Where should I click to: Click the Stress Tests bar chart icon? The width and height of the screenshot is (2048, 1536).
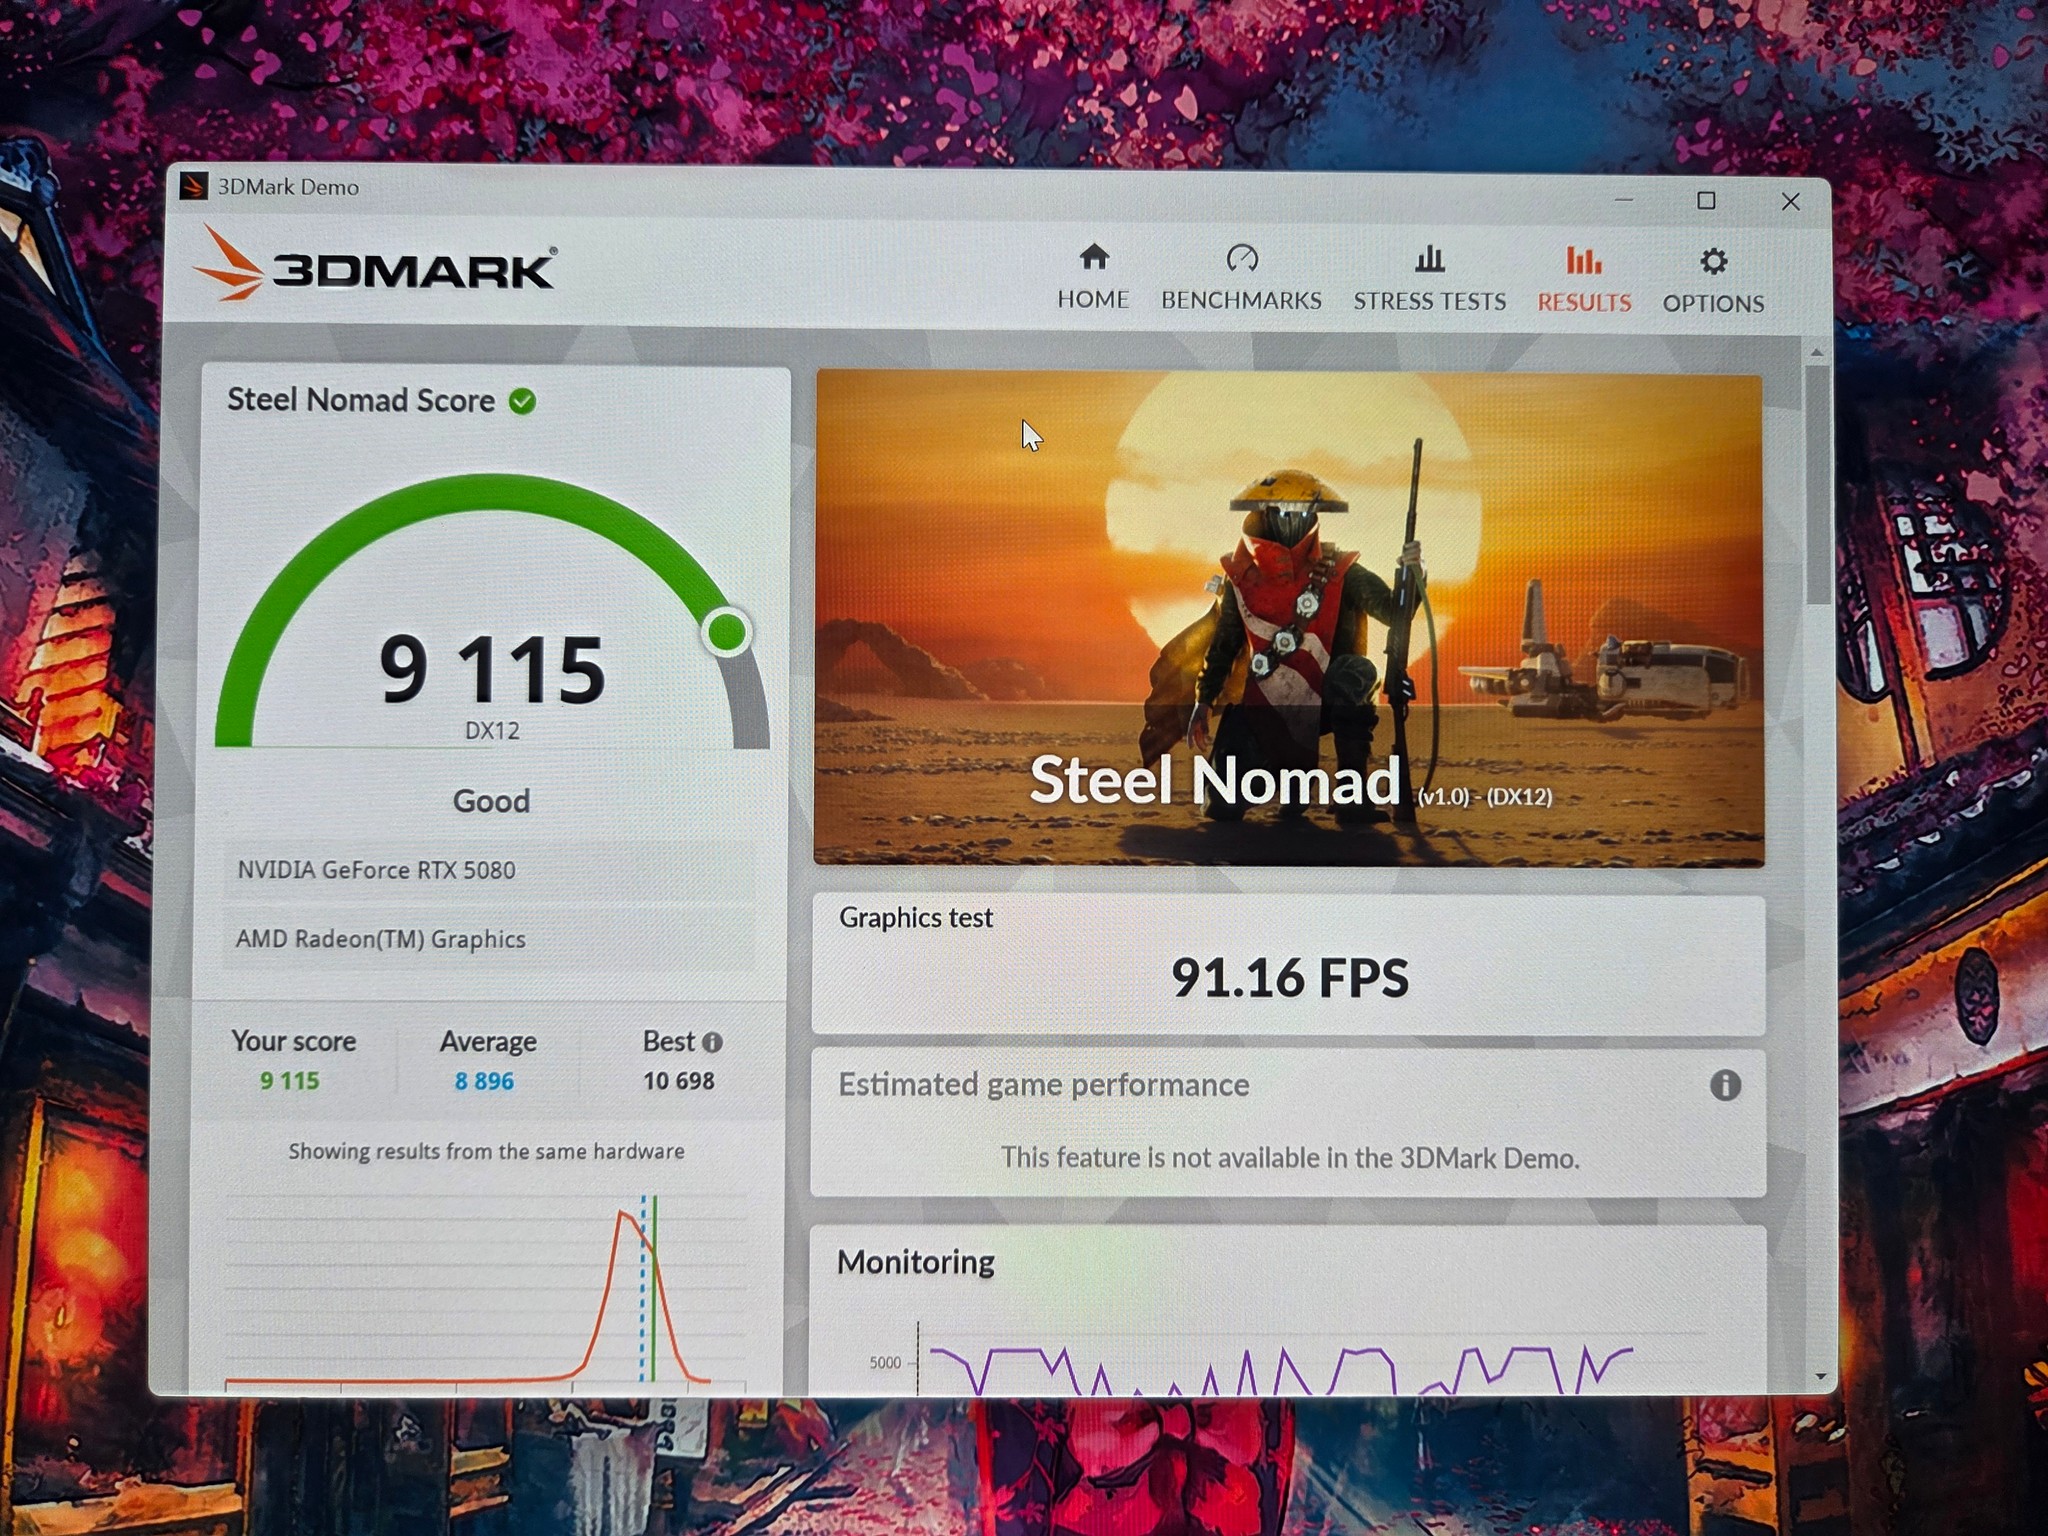point(1430,259)
